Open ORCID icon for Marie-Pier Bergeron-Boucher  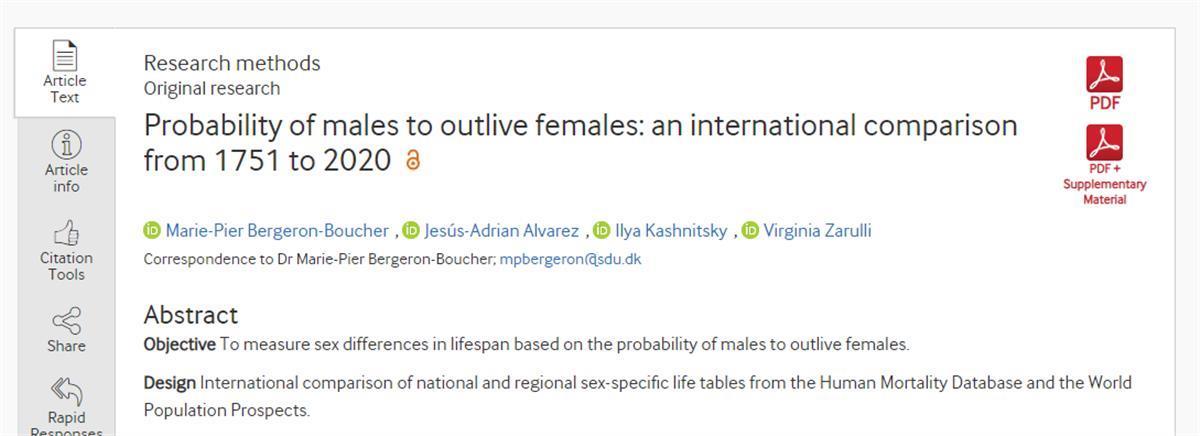click(152, 231)
